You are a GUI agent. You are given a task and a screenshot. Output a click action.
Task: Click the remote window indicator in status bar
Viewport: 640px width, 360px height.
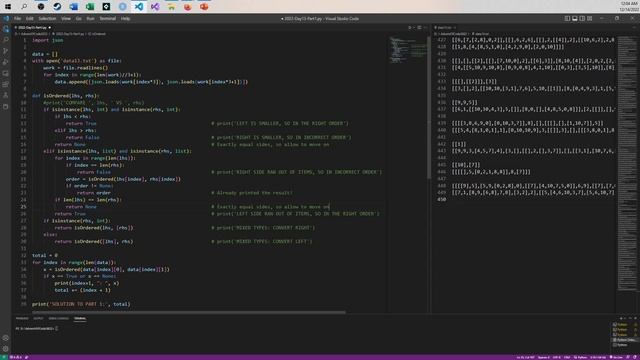(4, 357)
